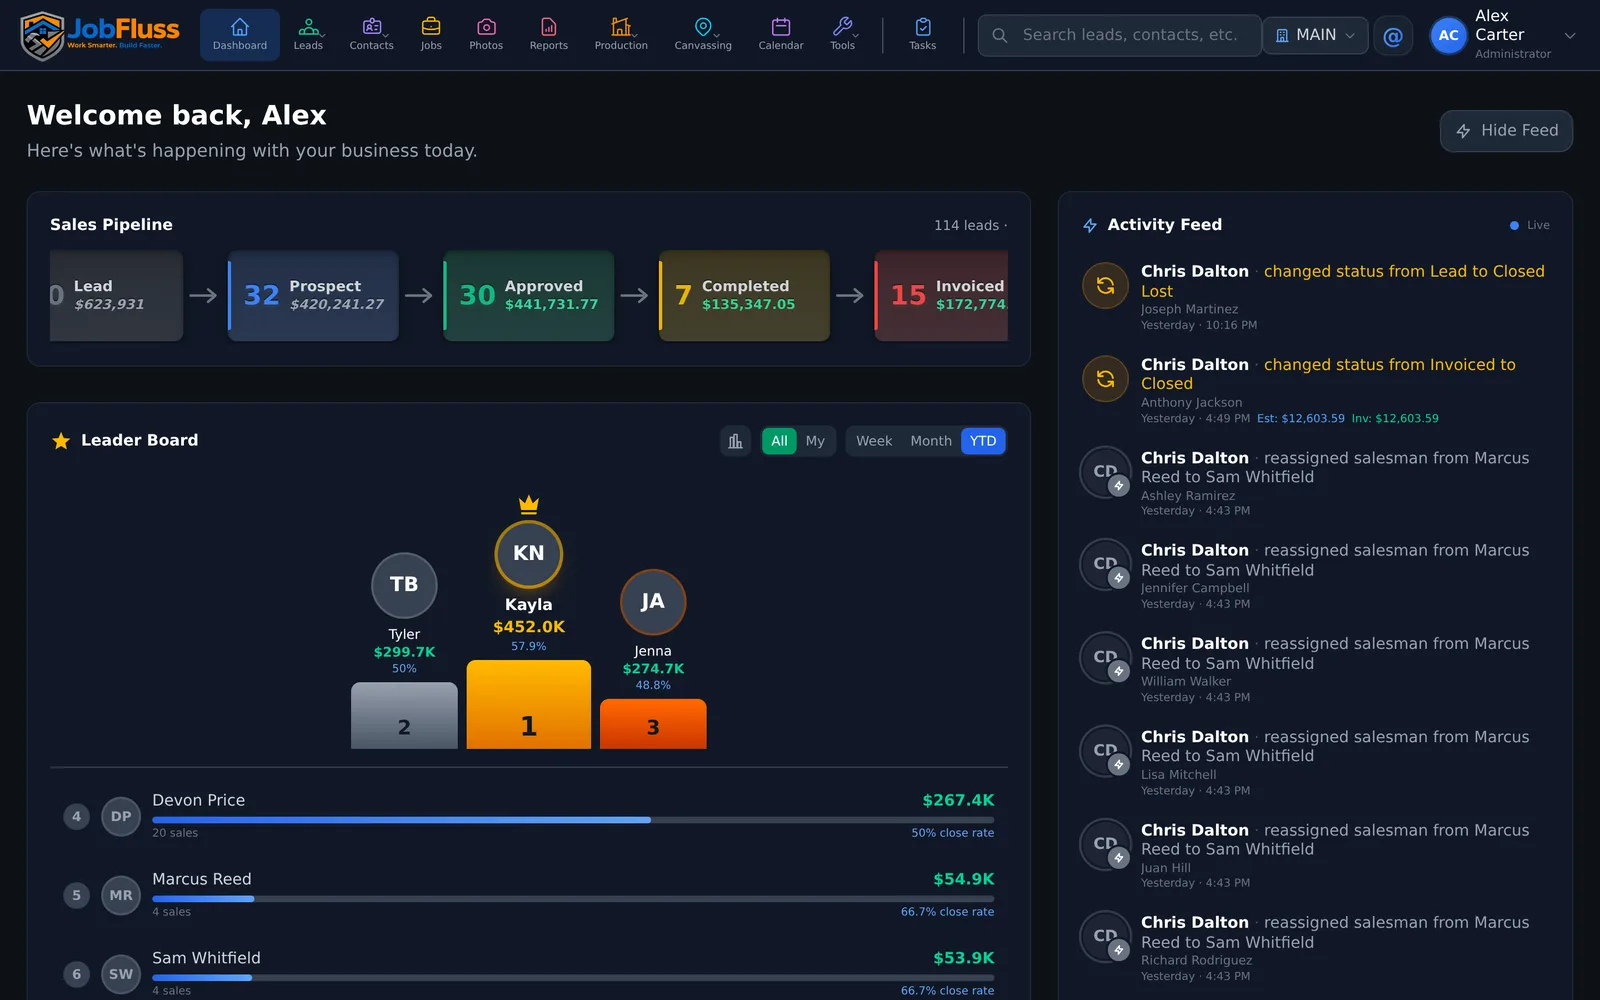Image resolution: width=1600 pixels, height=1000 pixels.
Task: Open the Dashboard nav icon
Action: (240, 35)
